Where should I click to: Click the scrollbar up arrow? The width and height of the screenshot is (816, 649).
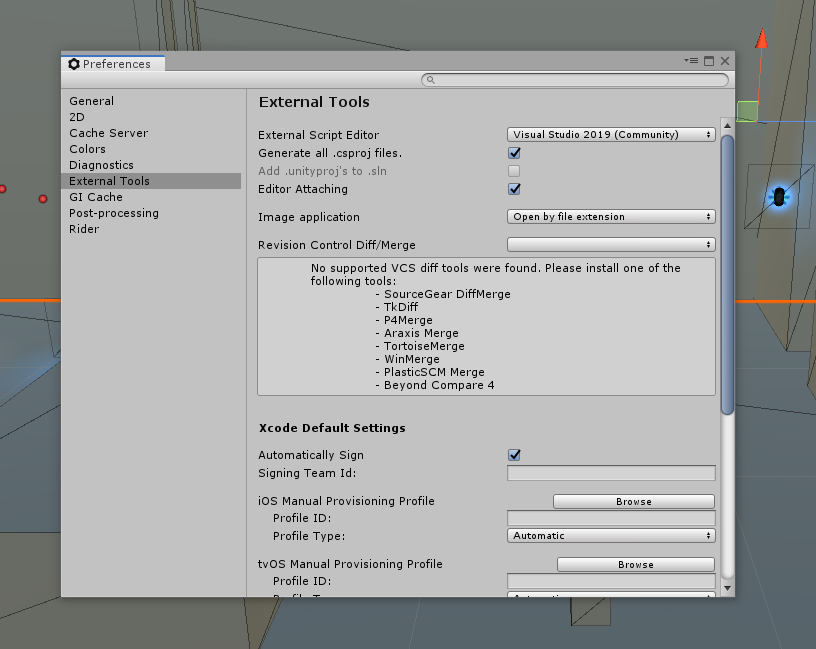click(x=728, y=126)
